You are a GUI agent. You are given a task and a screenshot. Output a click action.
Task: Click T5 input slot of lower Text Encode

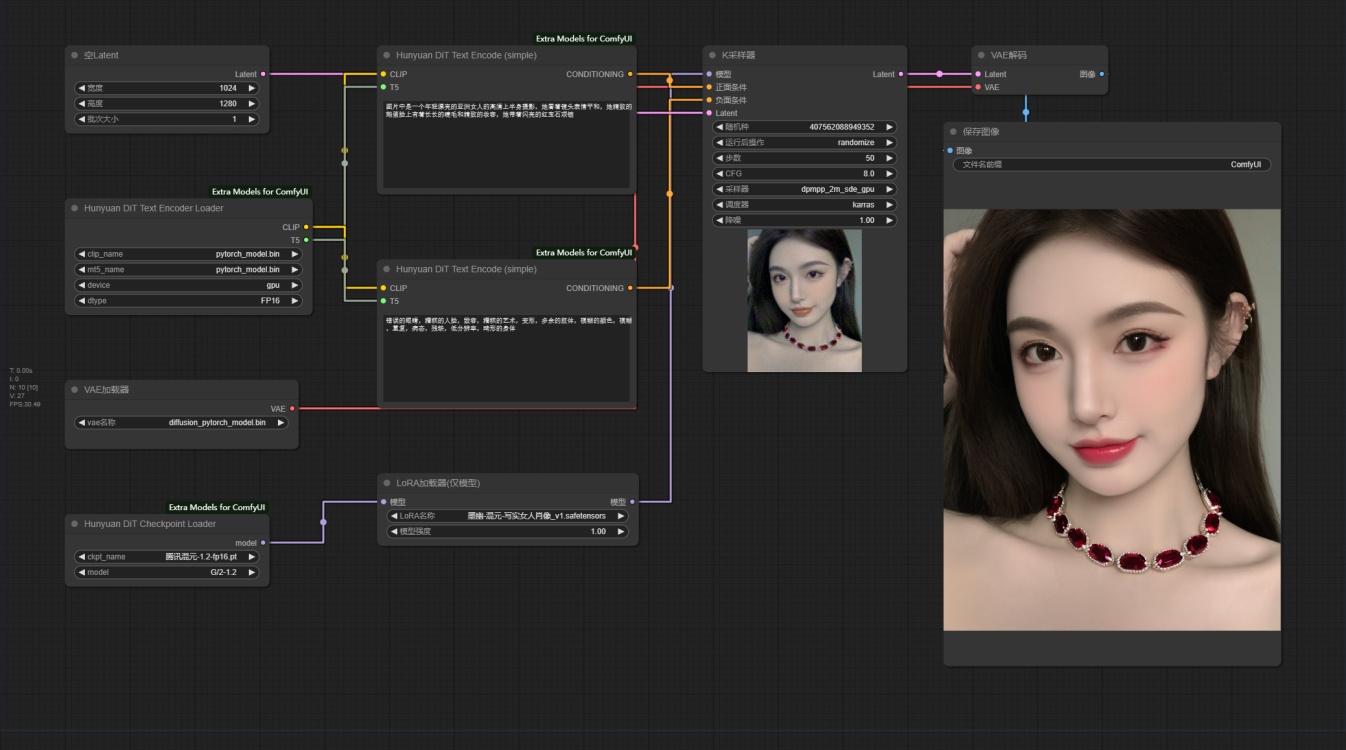click(383, 301)
